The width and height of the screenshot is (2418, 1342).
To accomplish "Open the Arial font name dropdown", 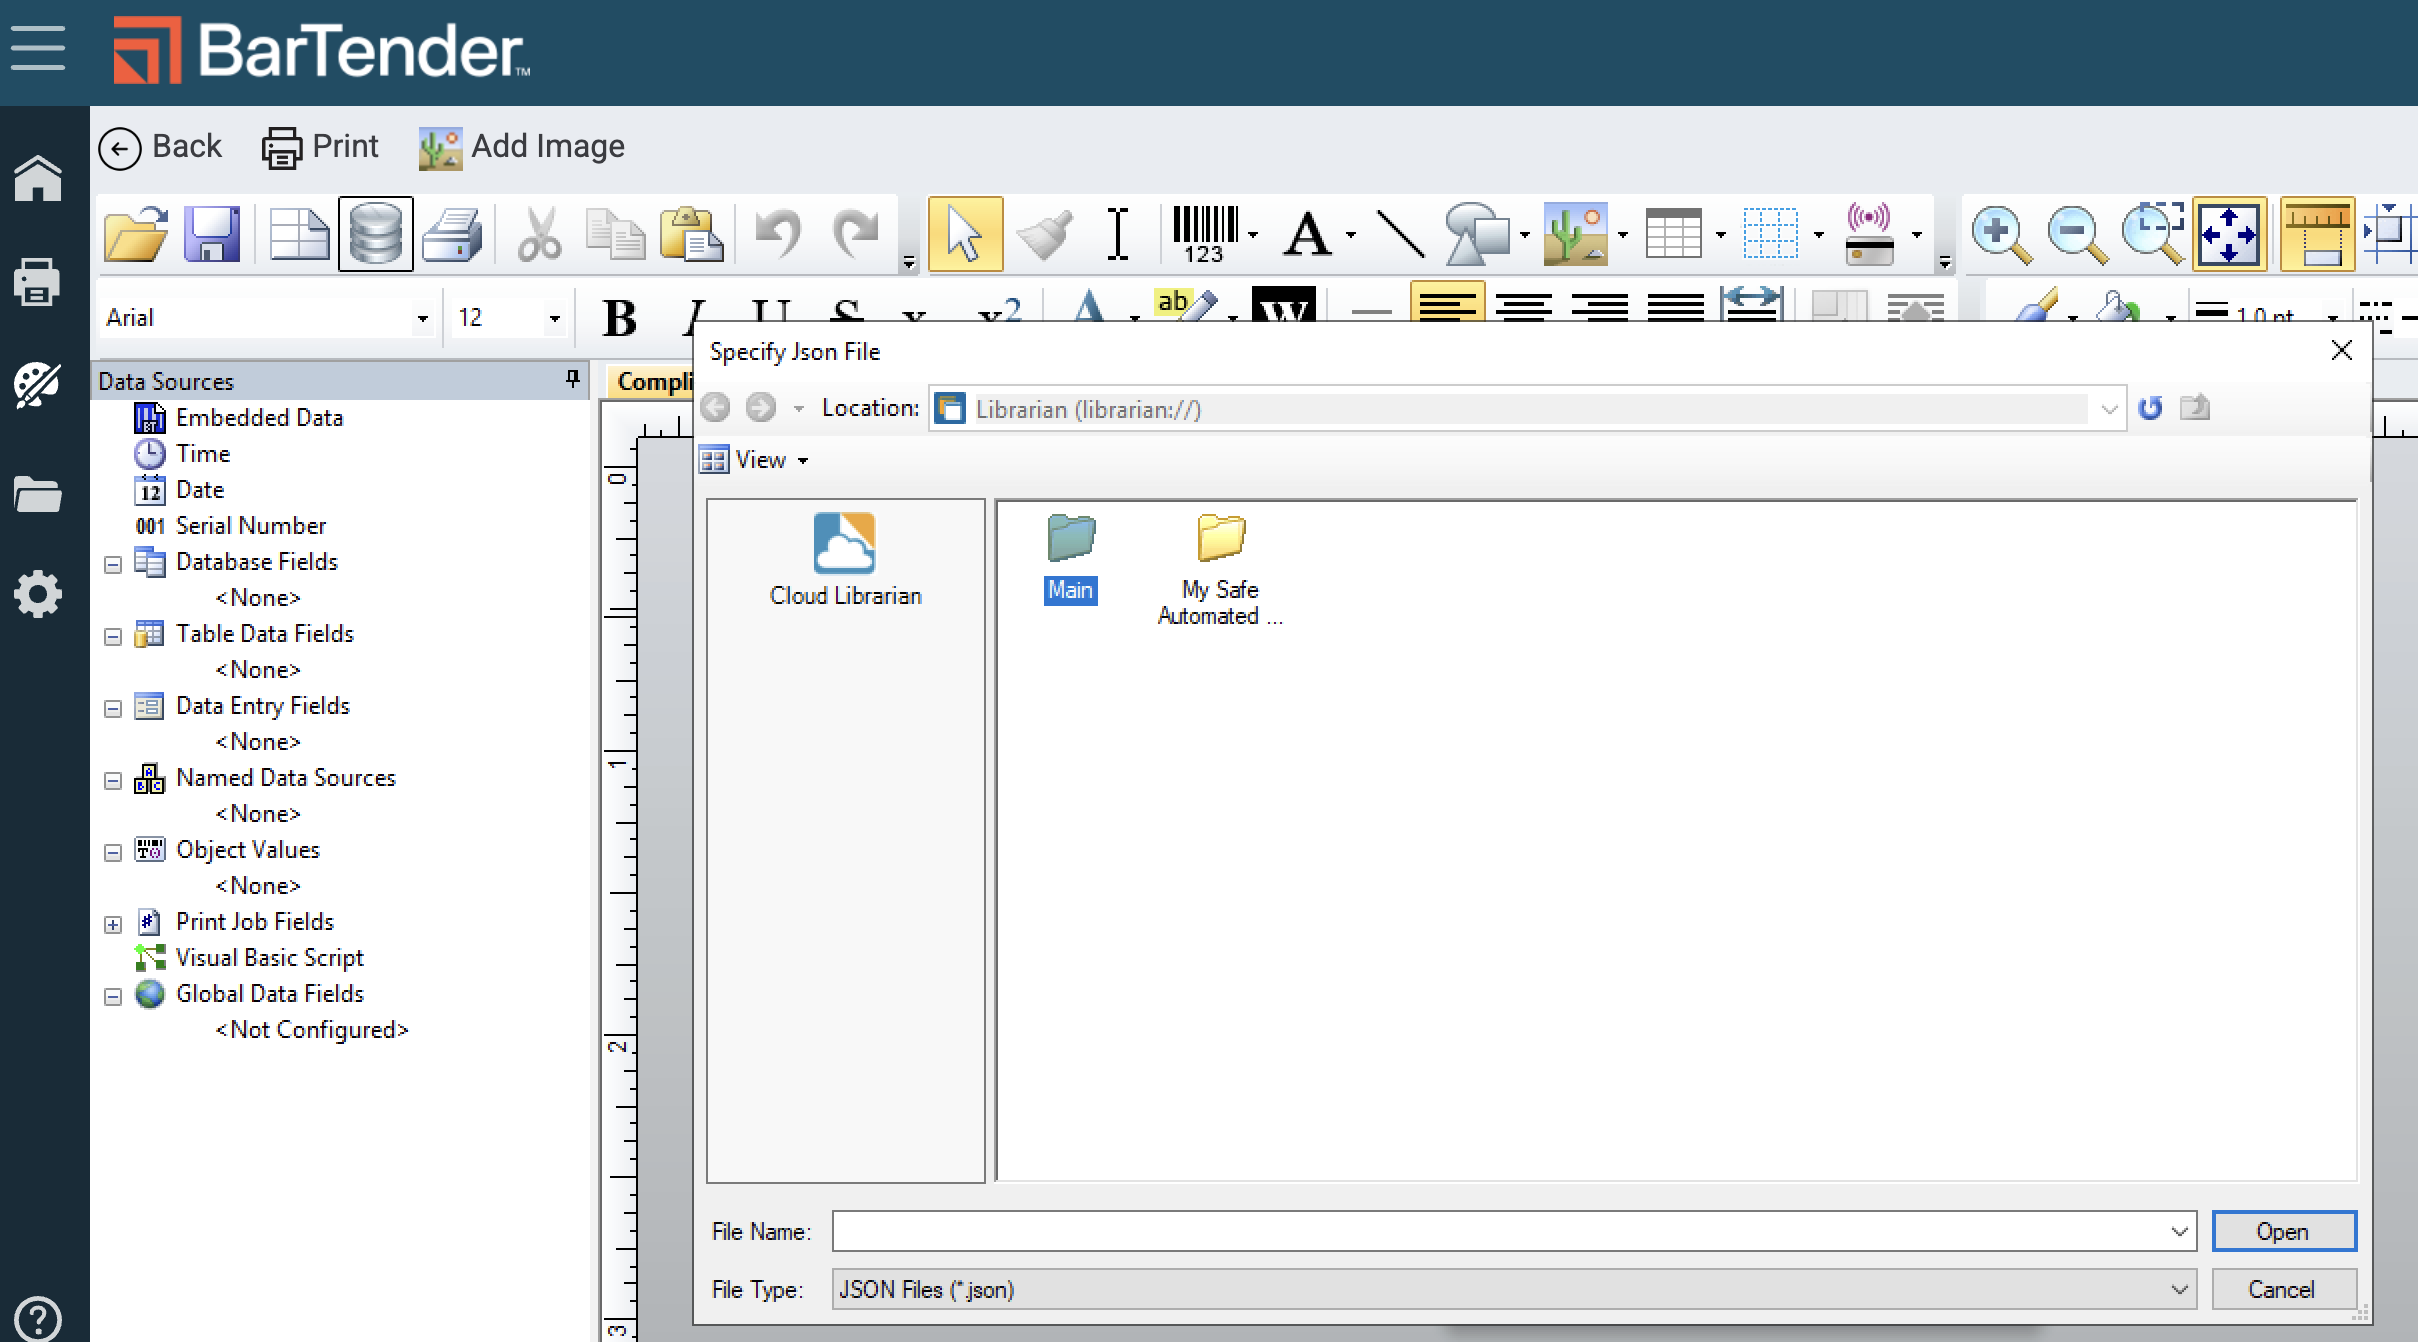I will pos(423,318).
